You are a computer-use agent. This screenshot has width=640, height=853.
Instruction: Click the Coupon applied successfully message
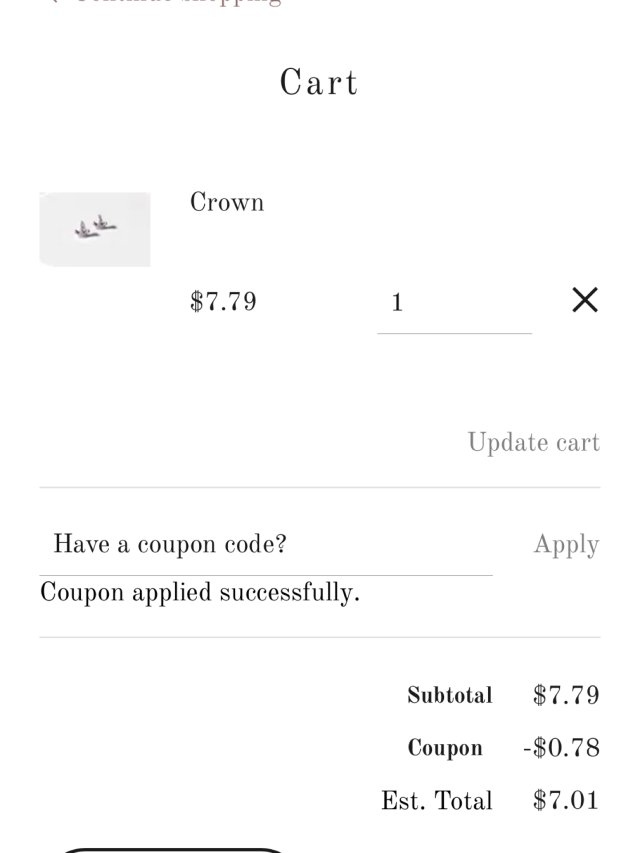tap(200, 593)
